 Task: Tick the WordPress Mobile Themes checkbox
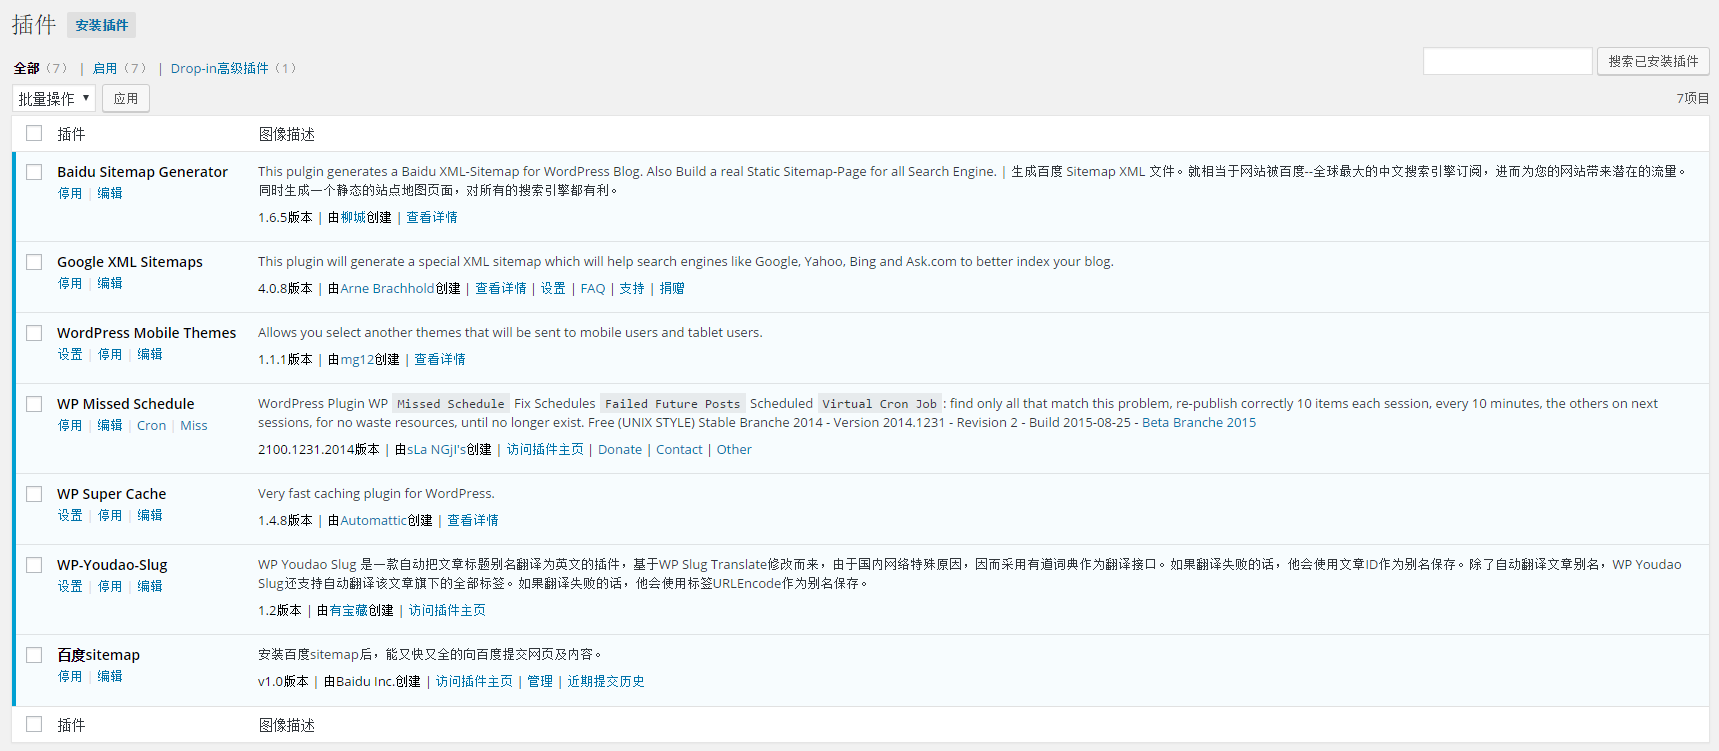pyautogui.click(x=34, y=333)
